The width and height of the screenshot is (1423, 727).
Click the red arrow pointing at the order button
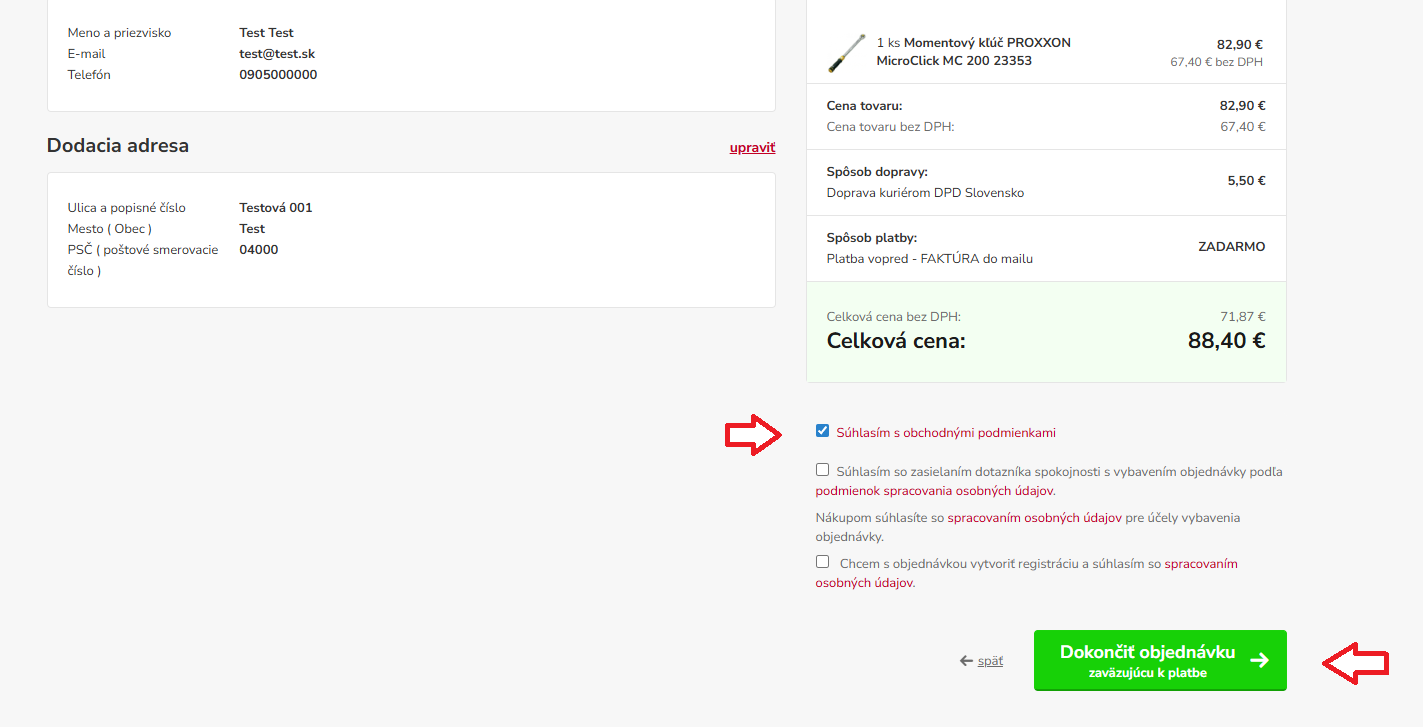click(x=1355, y=662)
